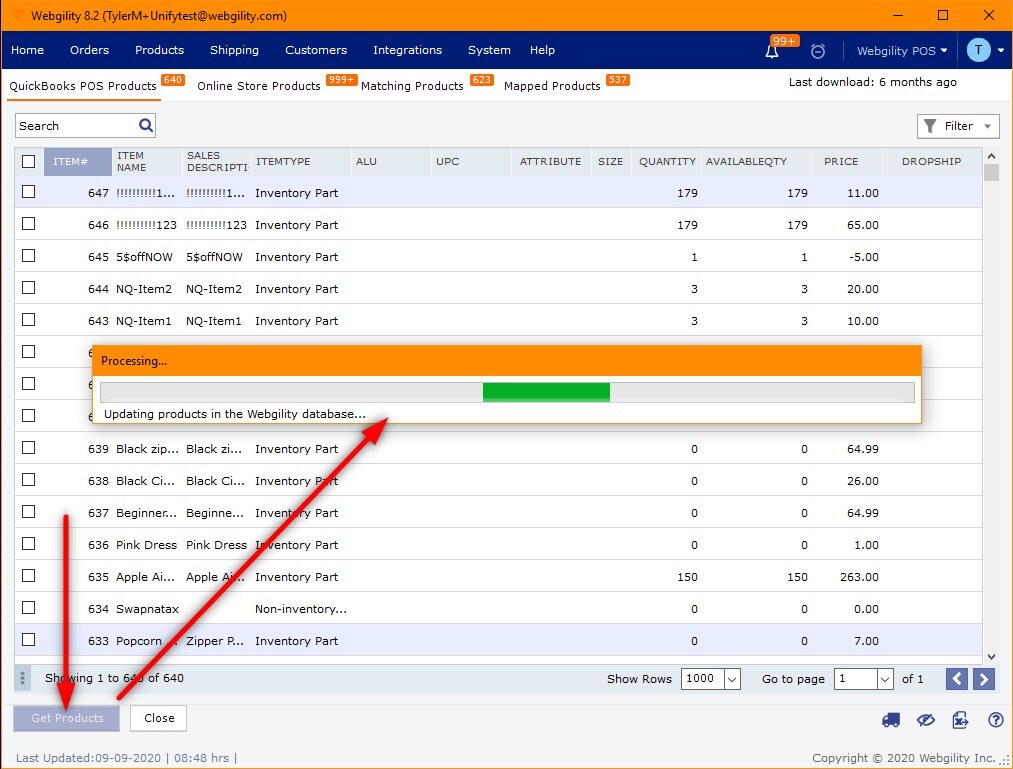Image resolution: width=1013 pixels, height=769 pixels.
Task: Sort by ITEM# column header
Action: pos(78,162)
